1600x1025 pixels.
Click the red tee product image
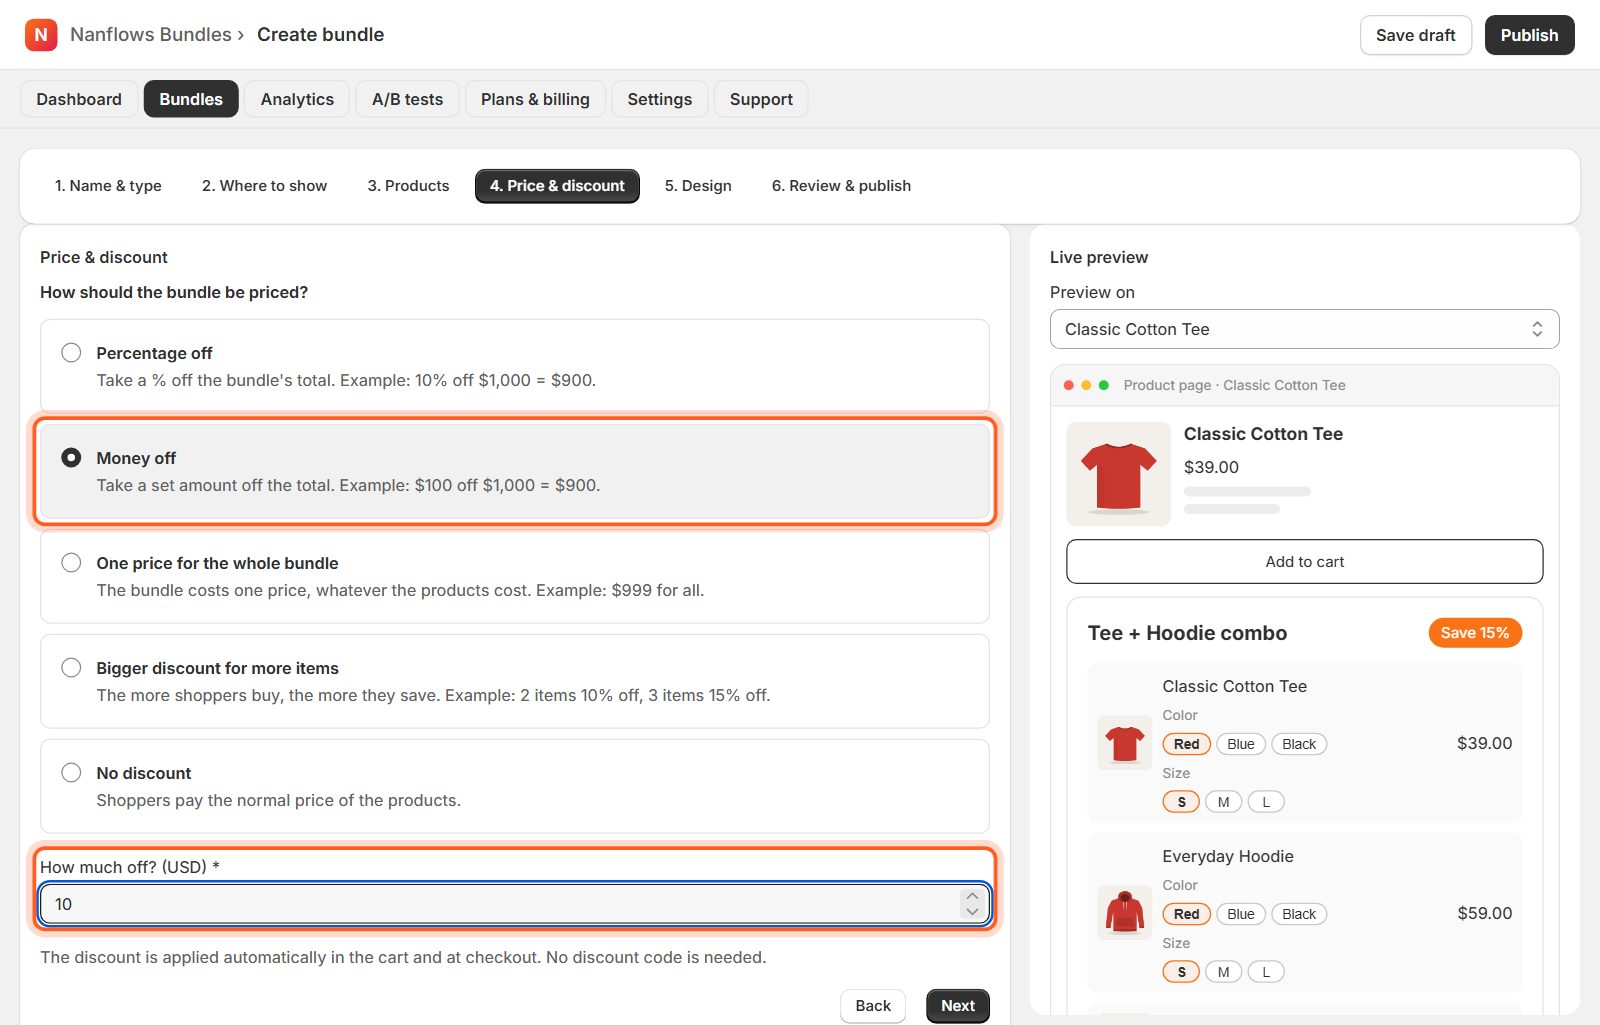coord(1118,474)
